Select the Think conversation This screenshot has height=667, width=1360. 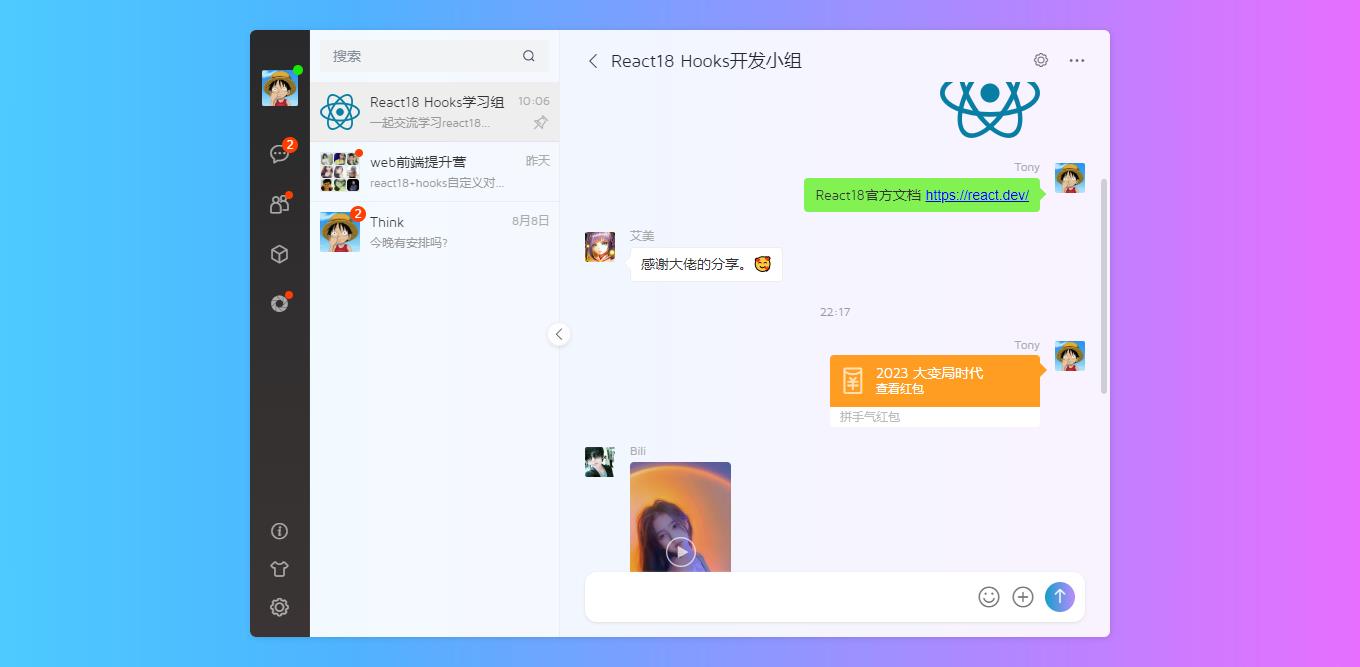tap(435, 231)
